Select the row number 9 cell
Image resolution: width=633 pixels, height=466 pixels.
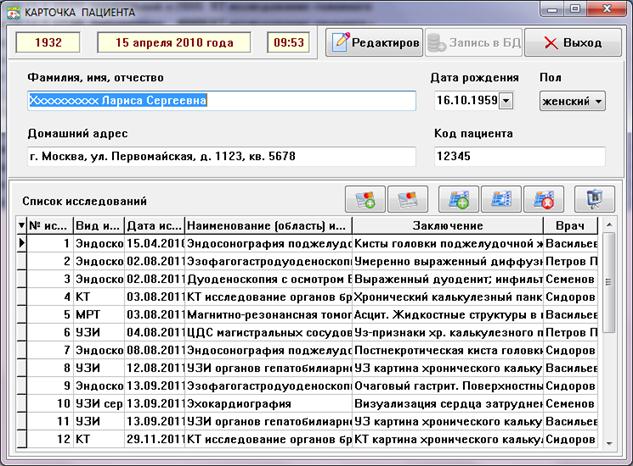[50, 386]
